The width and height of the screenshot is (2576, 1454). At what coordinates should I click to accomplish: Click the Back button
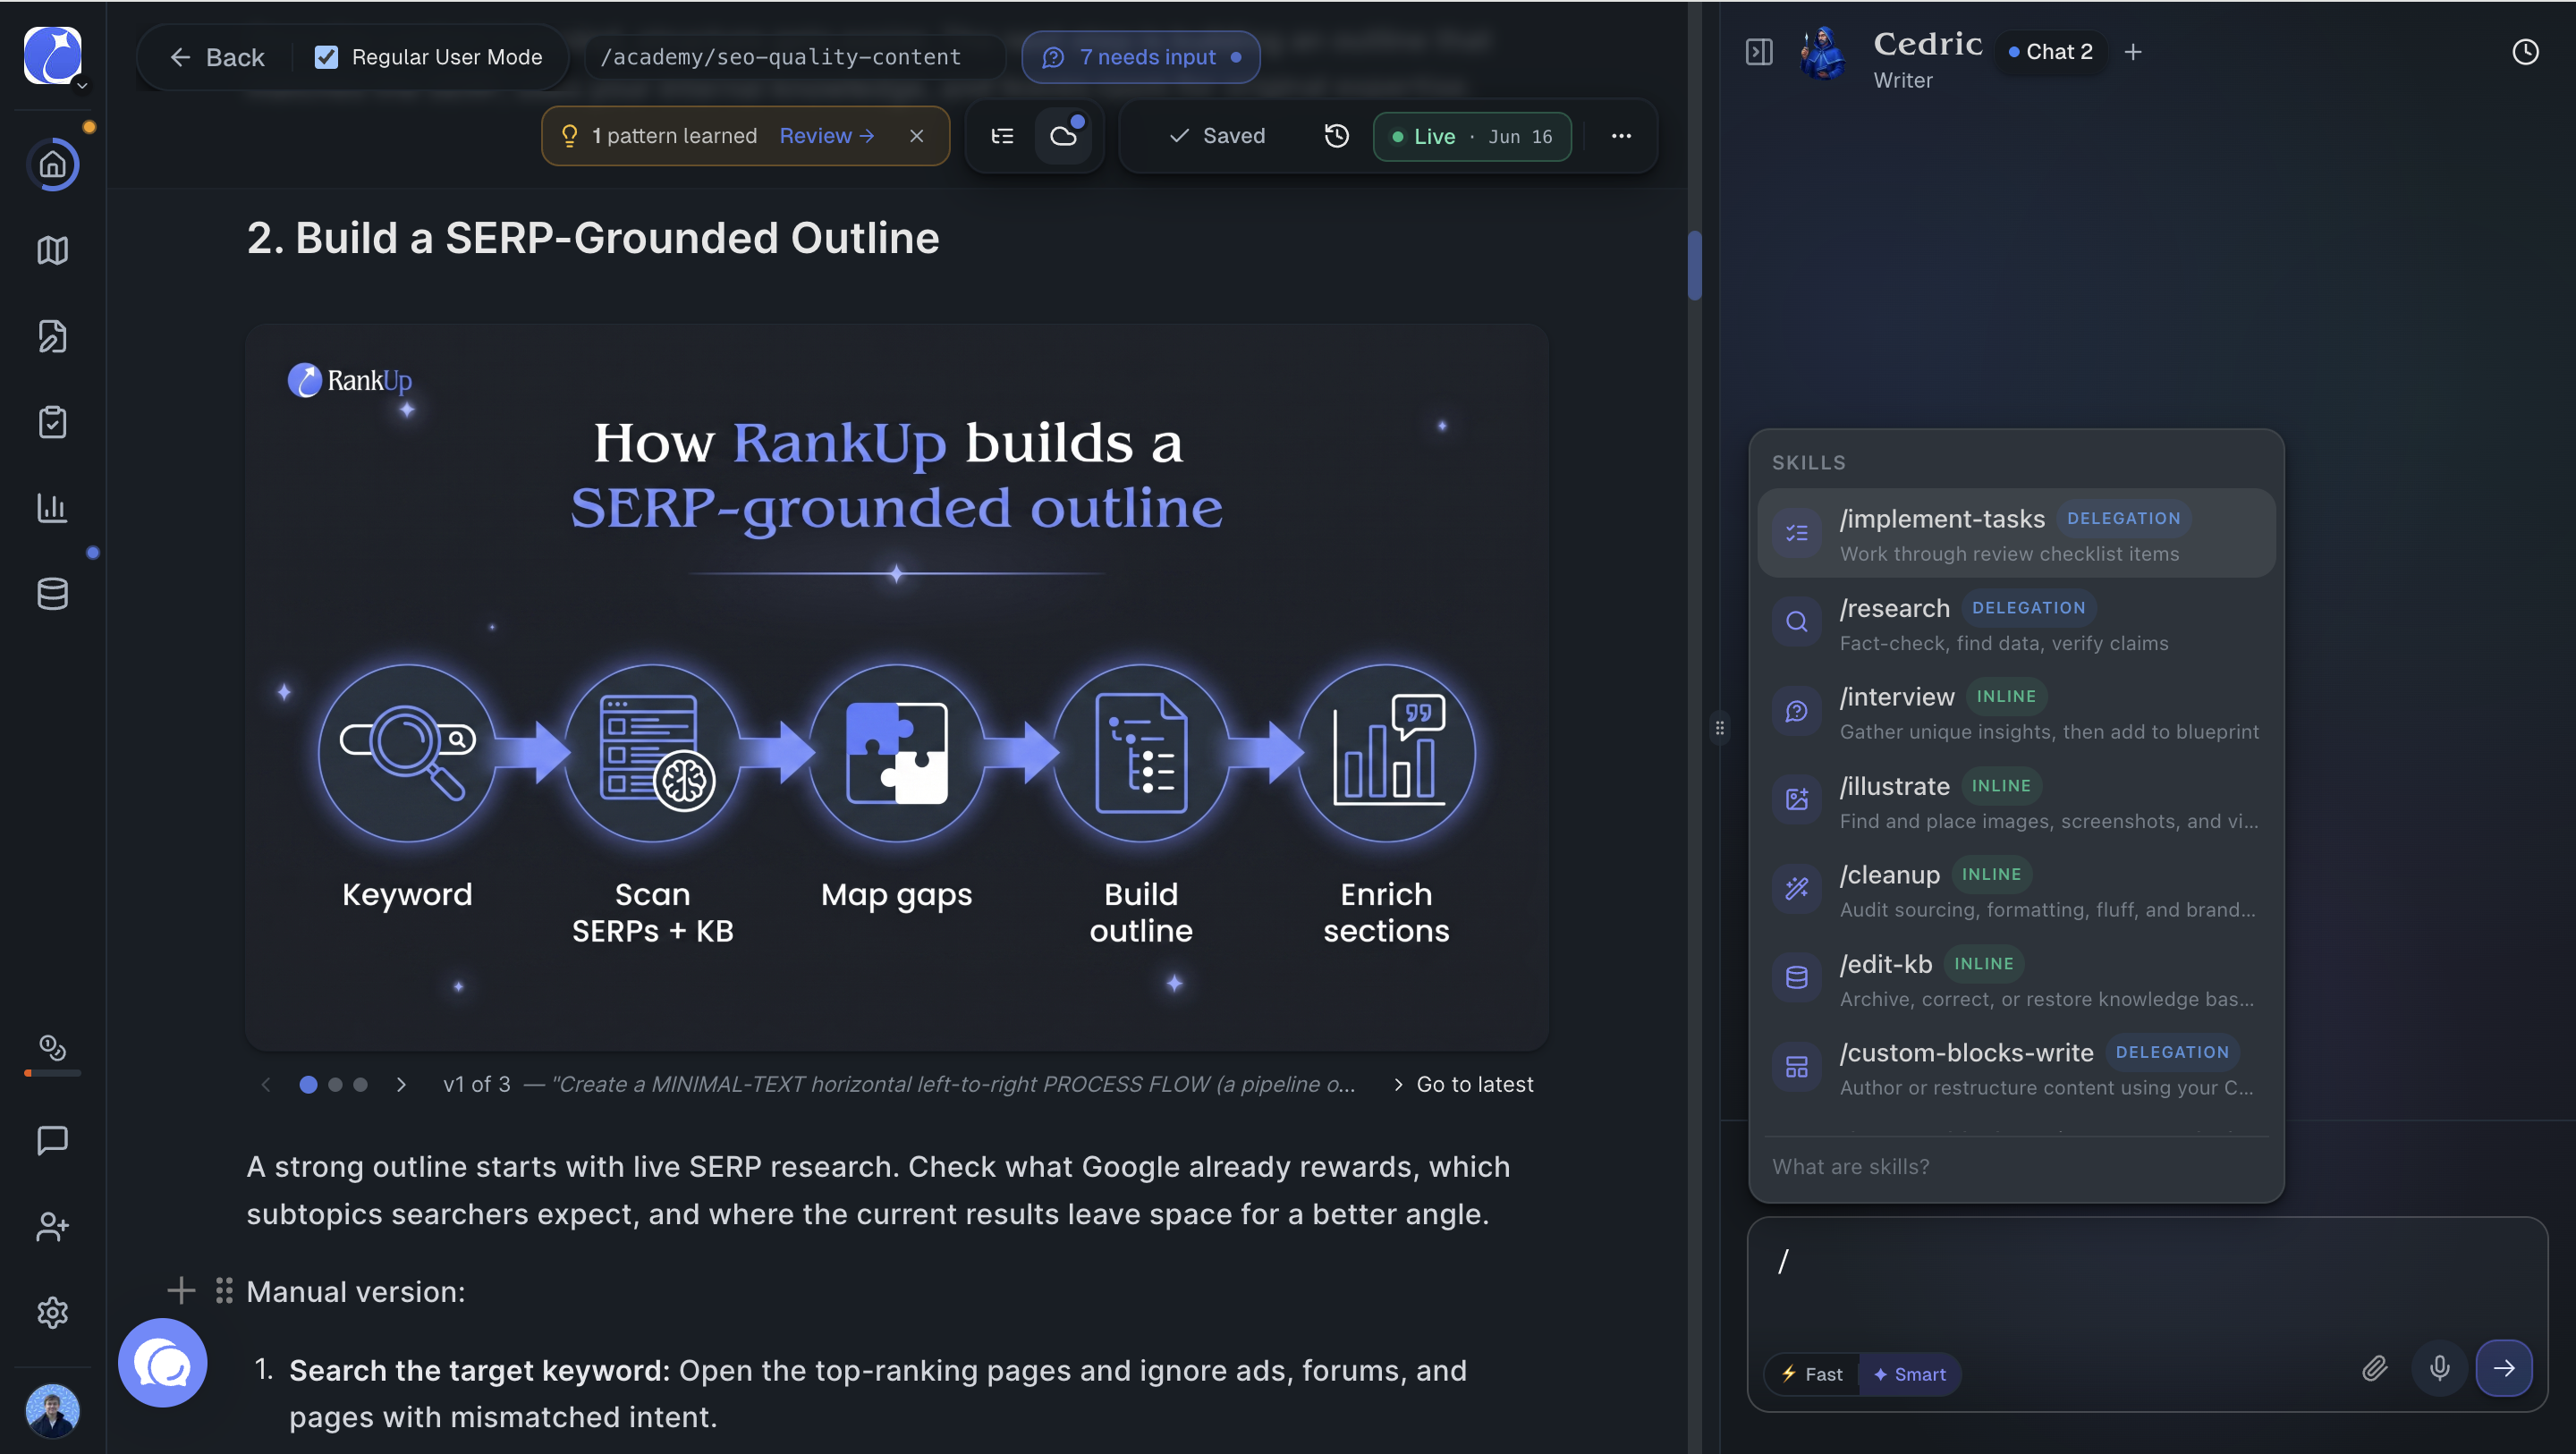point(217,57)
